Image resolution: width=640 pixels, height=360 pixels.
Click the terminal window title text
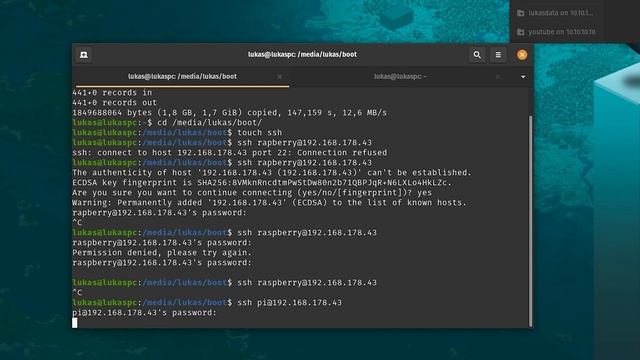pyautogui.click(x=302, y=54)
